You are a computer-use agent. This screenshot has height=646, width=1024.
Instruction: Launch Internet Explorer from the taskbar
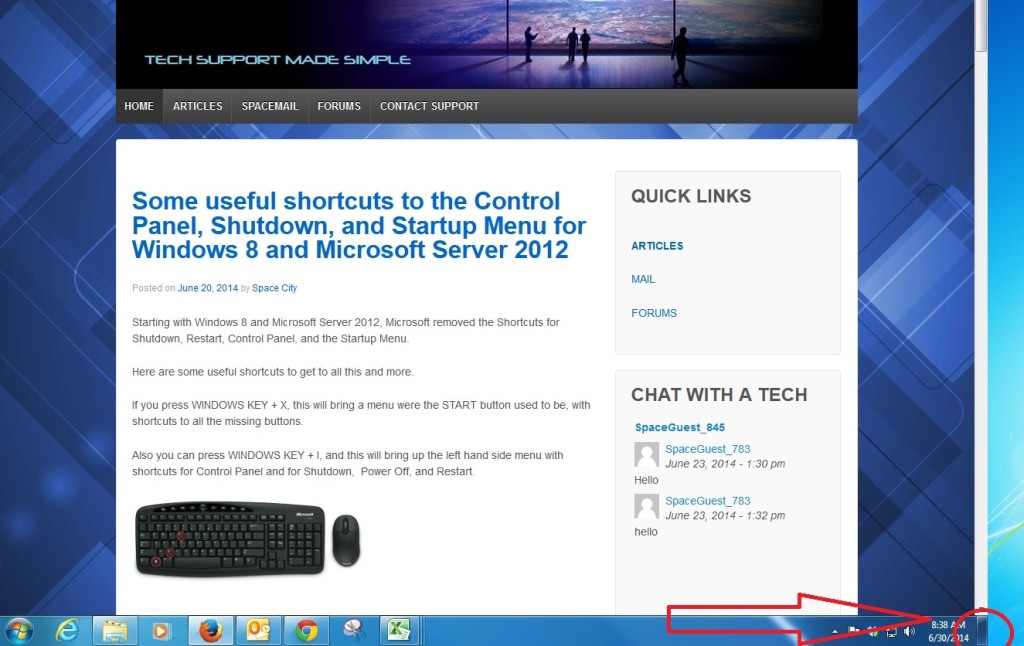(x=67, y=631)
